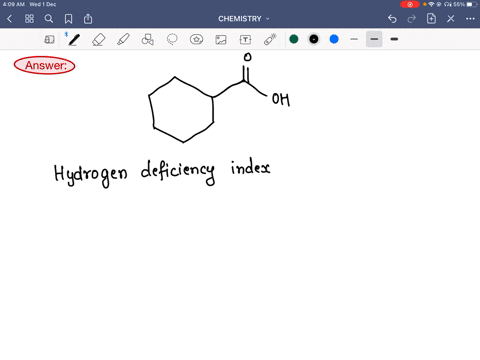Select the Eraser tool
Viewport: 480px width, 360px height.
click(x=98, y=40)
